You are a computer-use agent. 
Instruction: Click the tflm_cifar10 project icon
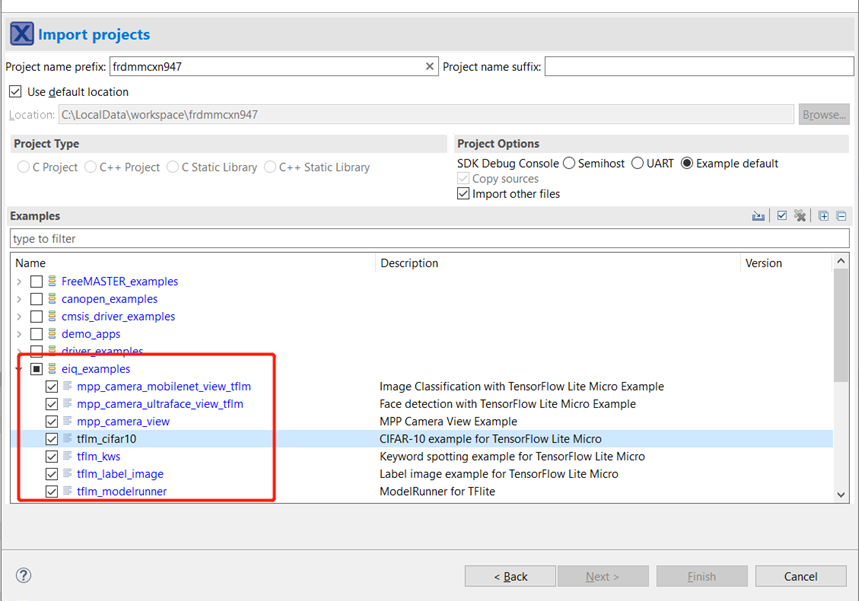click(x=67, y=438)
